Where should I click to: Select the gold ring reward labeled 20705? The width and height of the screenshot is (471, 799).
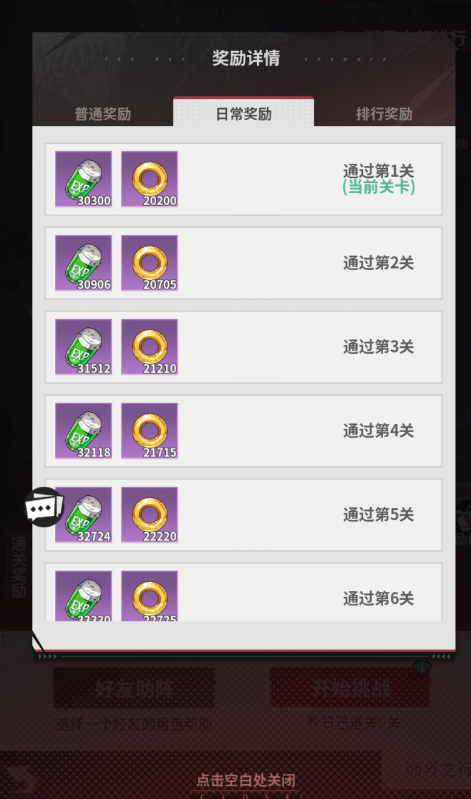click(x=149, y=263)
